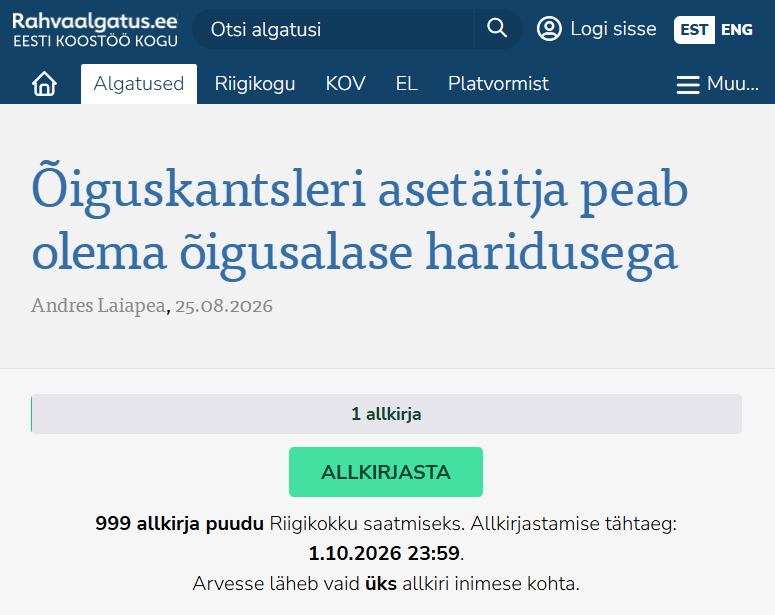775x615 pixels.
Task: Open the hamburger Muu... menu
Action: point(717,84)
